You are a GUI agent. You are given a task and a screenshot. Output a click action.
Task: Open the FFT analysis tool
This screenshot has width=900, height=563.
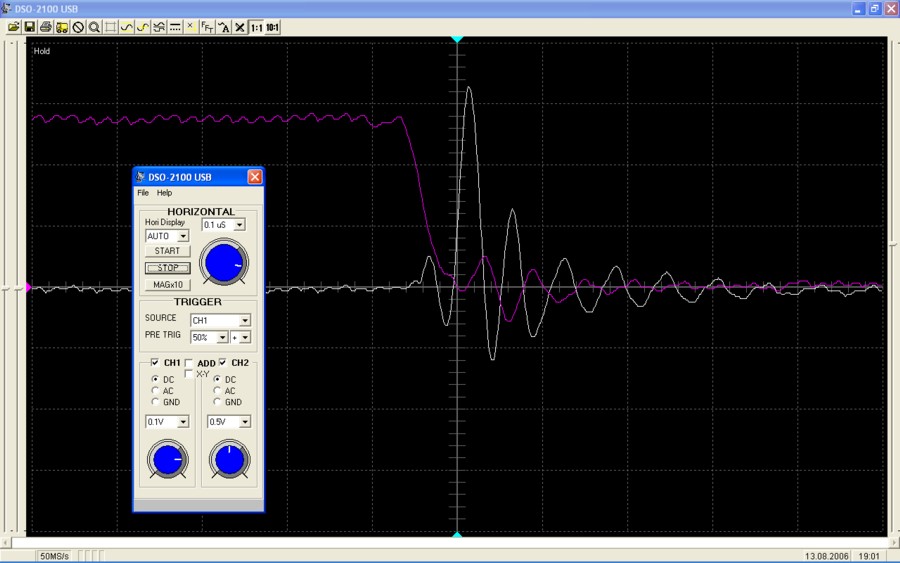[207, 27]
